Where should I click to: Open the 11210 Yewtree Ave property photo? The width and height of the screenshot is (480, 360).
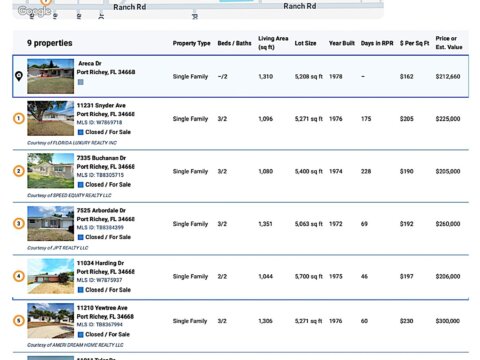pos(51,321)
